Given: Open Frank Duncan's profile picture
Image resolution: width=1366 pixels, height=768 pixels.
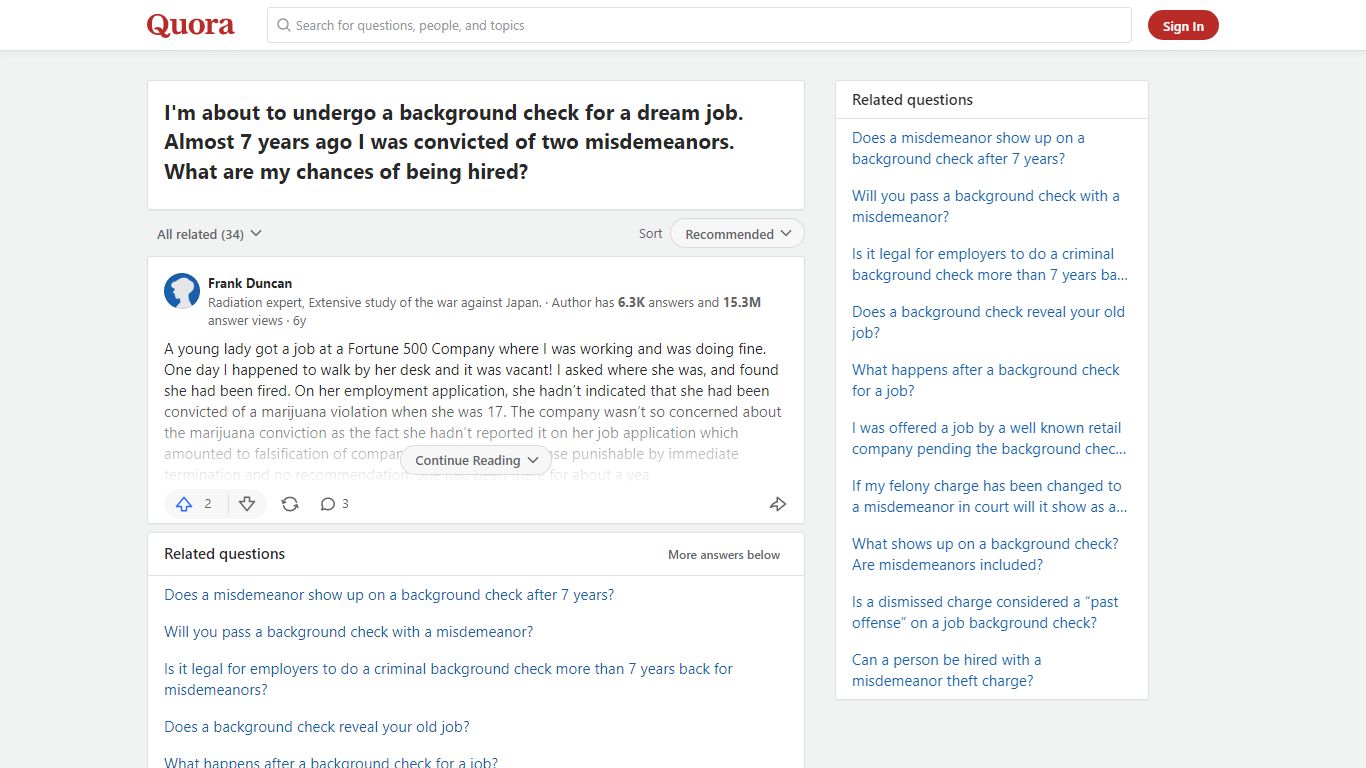Looking at the screenshot, I should tap(182, 291).
